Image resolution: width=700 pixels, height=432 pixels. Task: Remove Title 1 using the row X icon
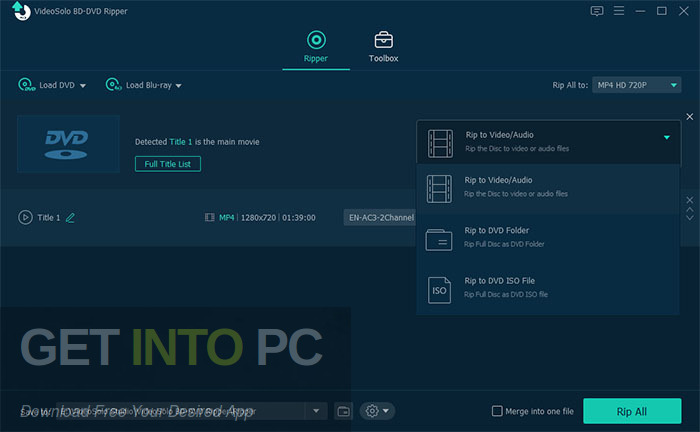tap(690, 200)
